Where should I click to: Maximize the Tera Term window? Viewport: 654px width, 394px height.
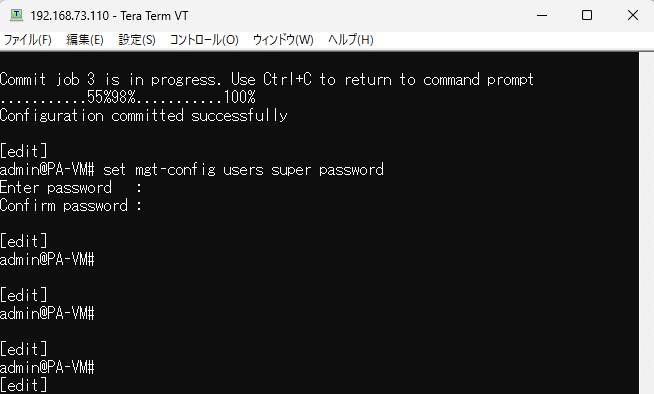(587, 15)
